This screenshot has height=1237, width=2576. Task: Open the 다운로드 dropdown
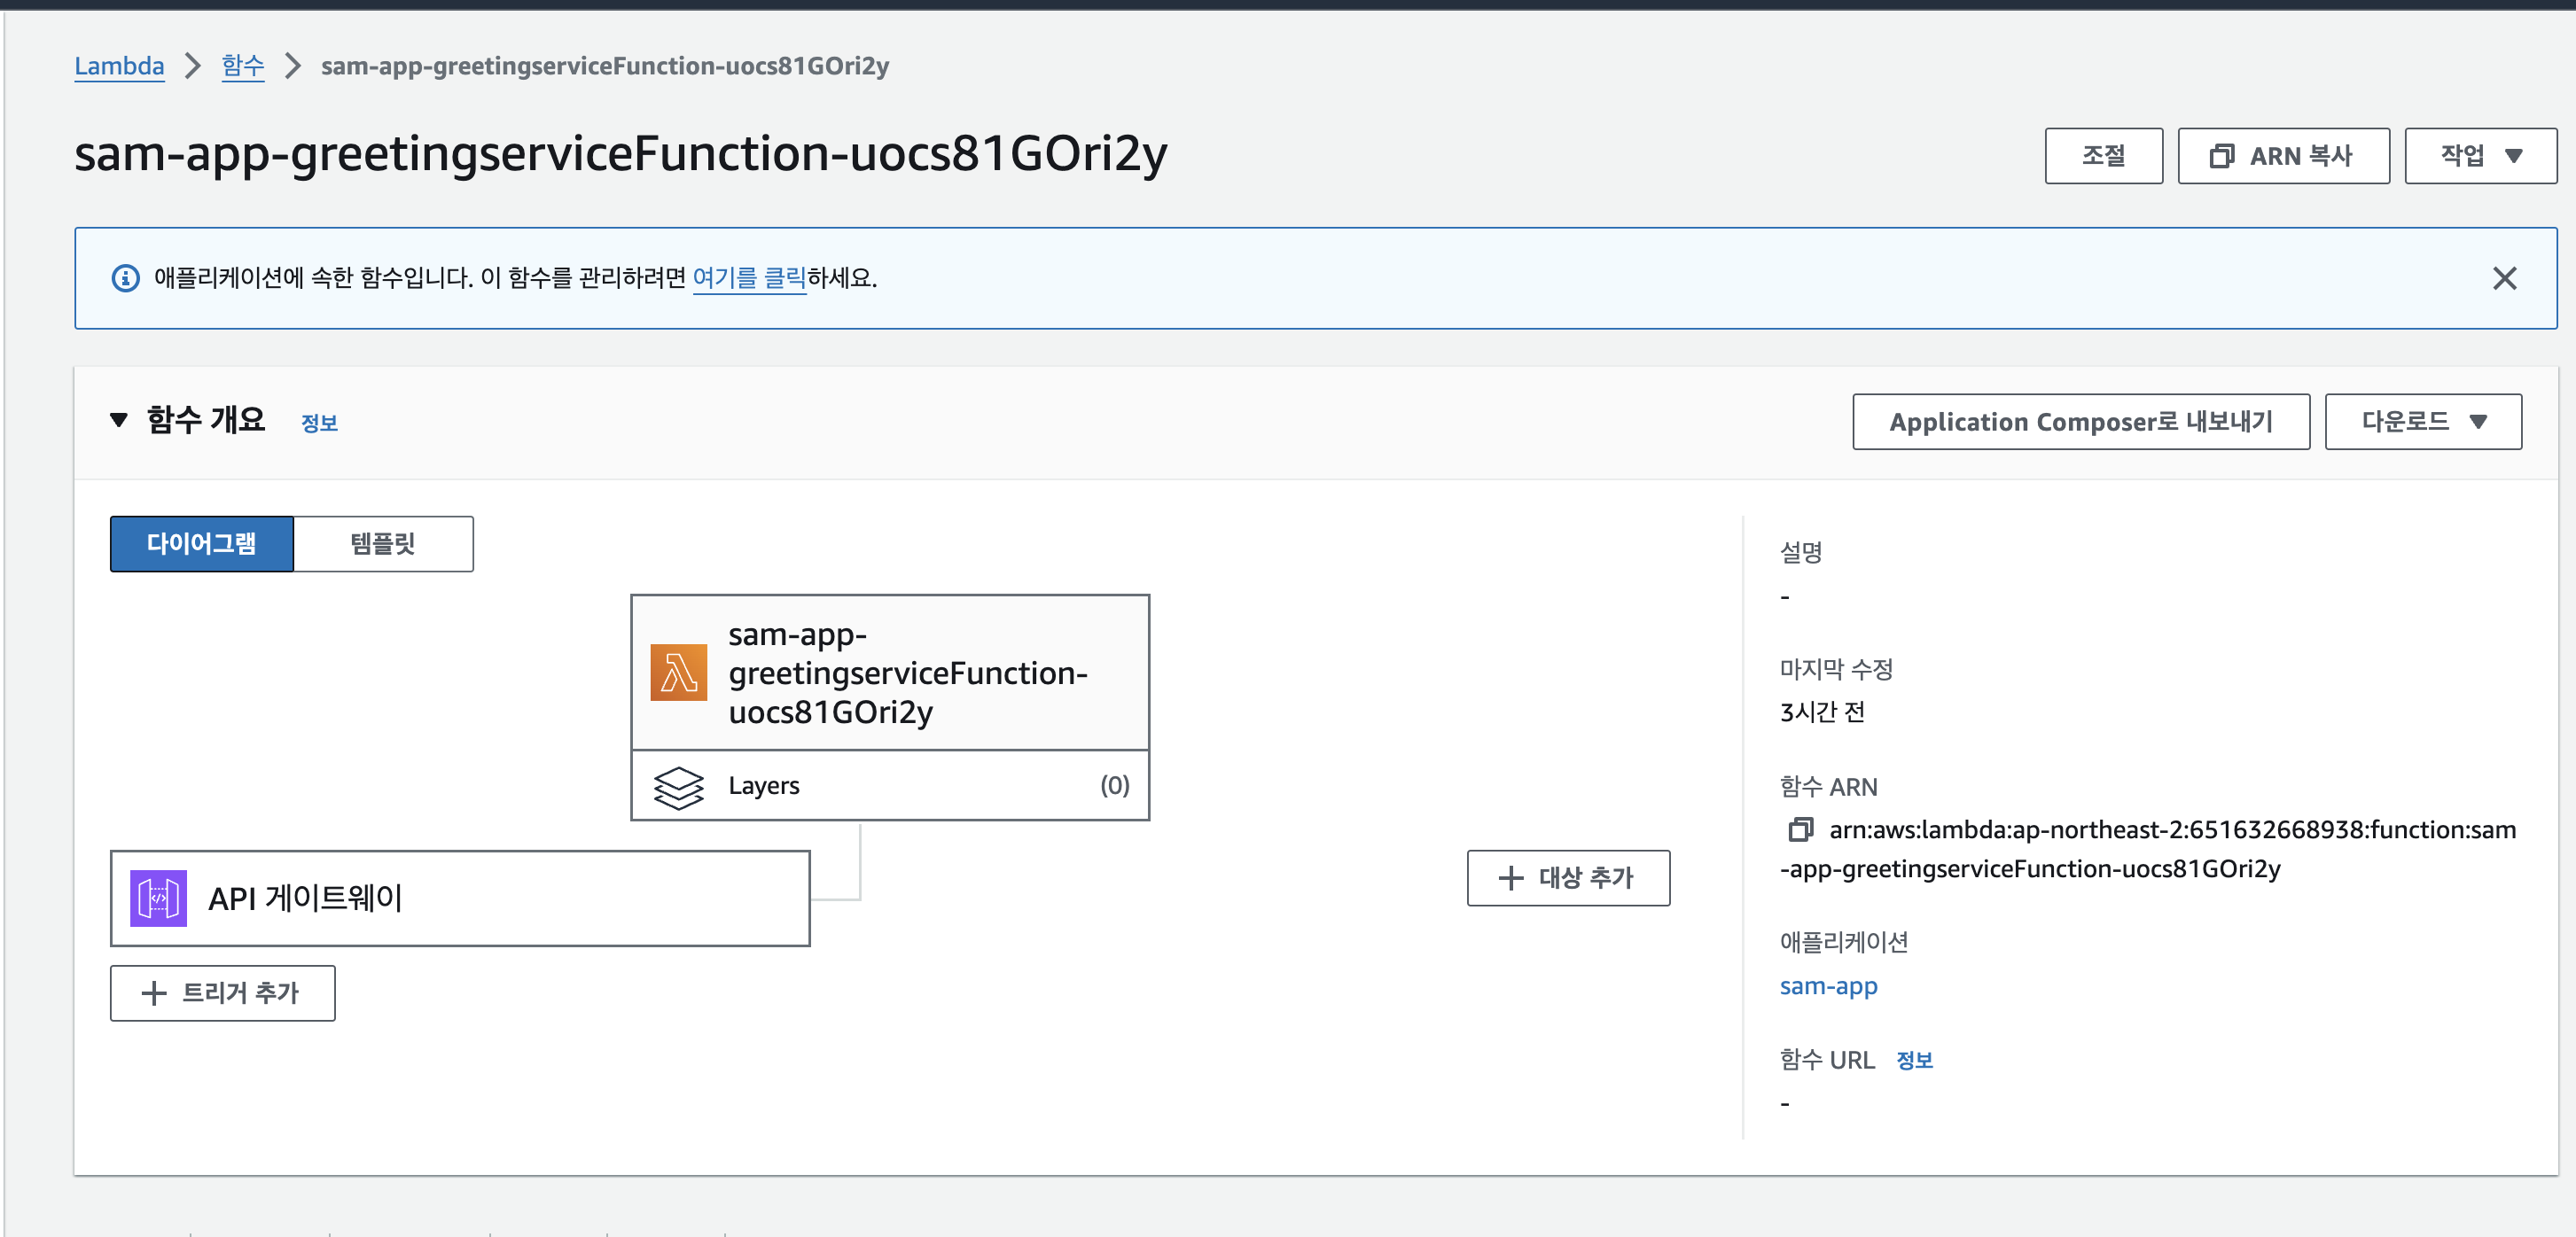[2423, 422]
